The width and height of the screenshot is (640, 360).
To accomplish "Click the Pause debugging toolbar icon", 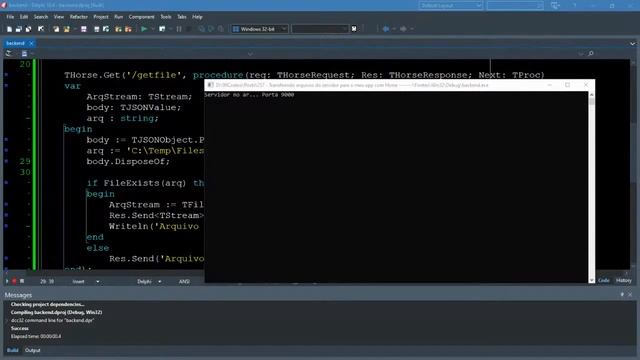I will pos(179,29).
